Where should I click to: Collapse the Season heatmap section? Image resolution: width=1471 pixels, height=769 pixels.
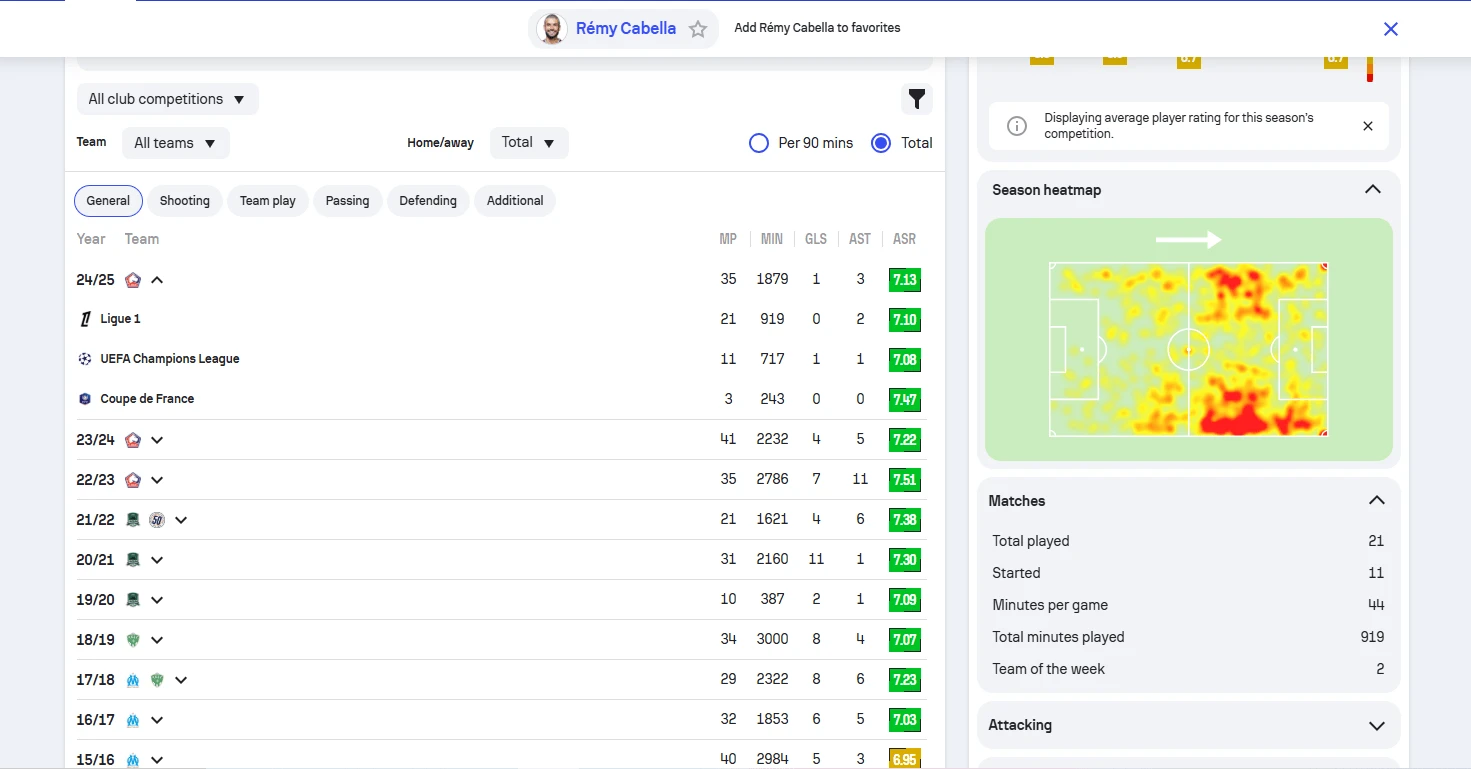[x=1372, y=190]
